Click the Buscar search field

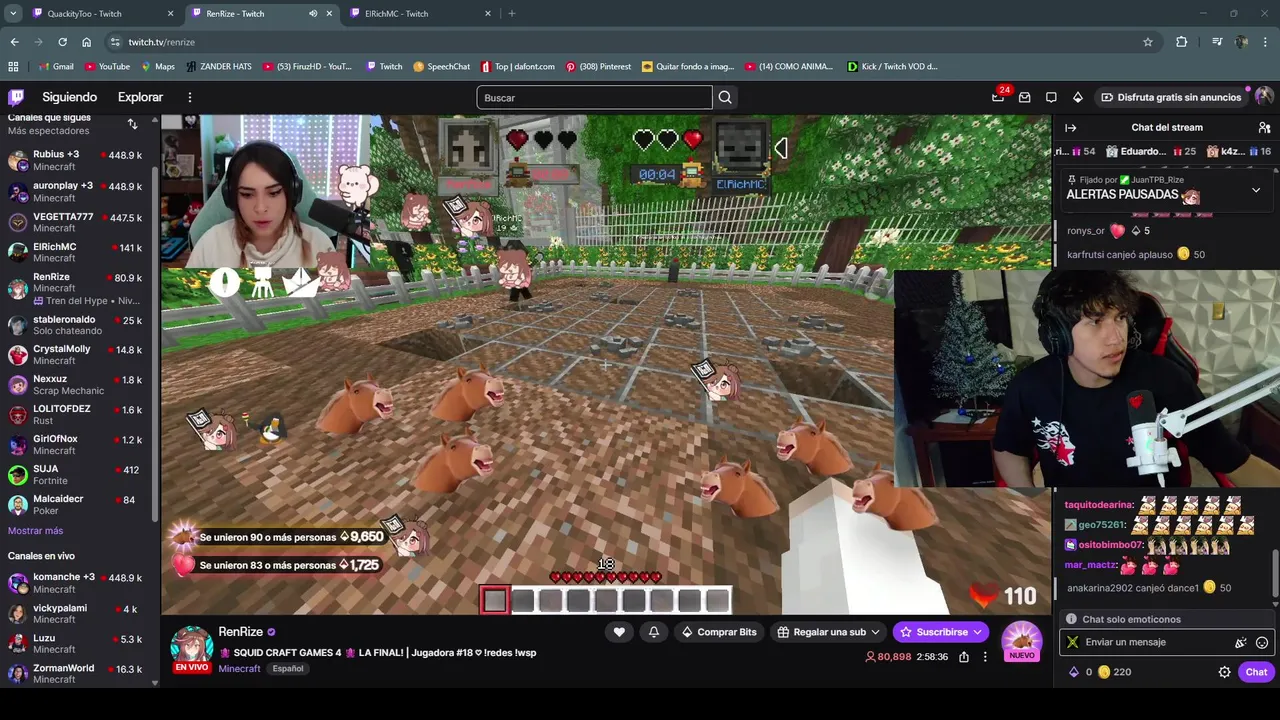point(594,97)
